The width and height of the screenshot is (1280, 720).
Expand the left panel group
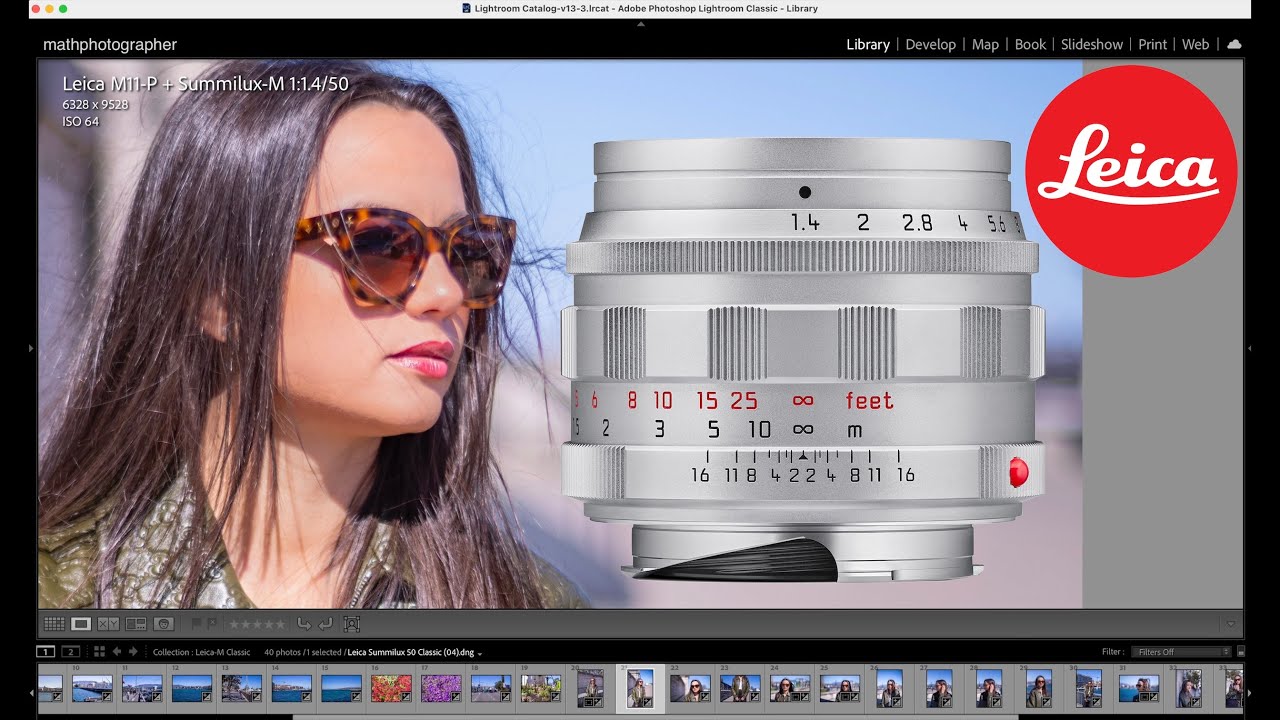(31, 348)
